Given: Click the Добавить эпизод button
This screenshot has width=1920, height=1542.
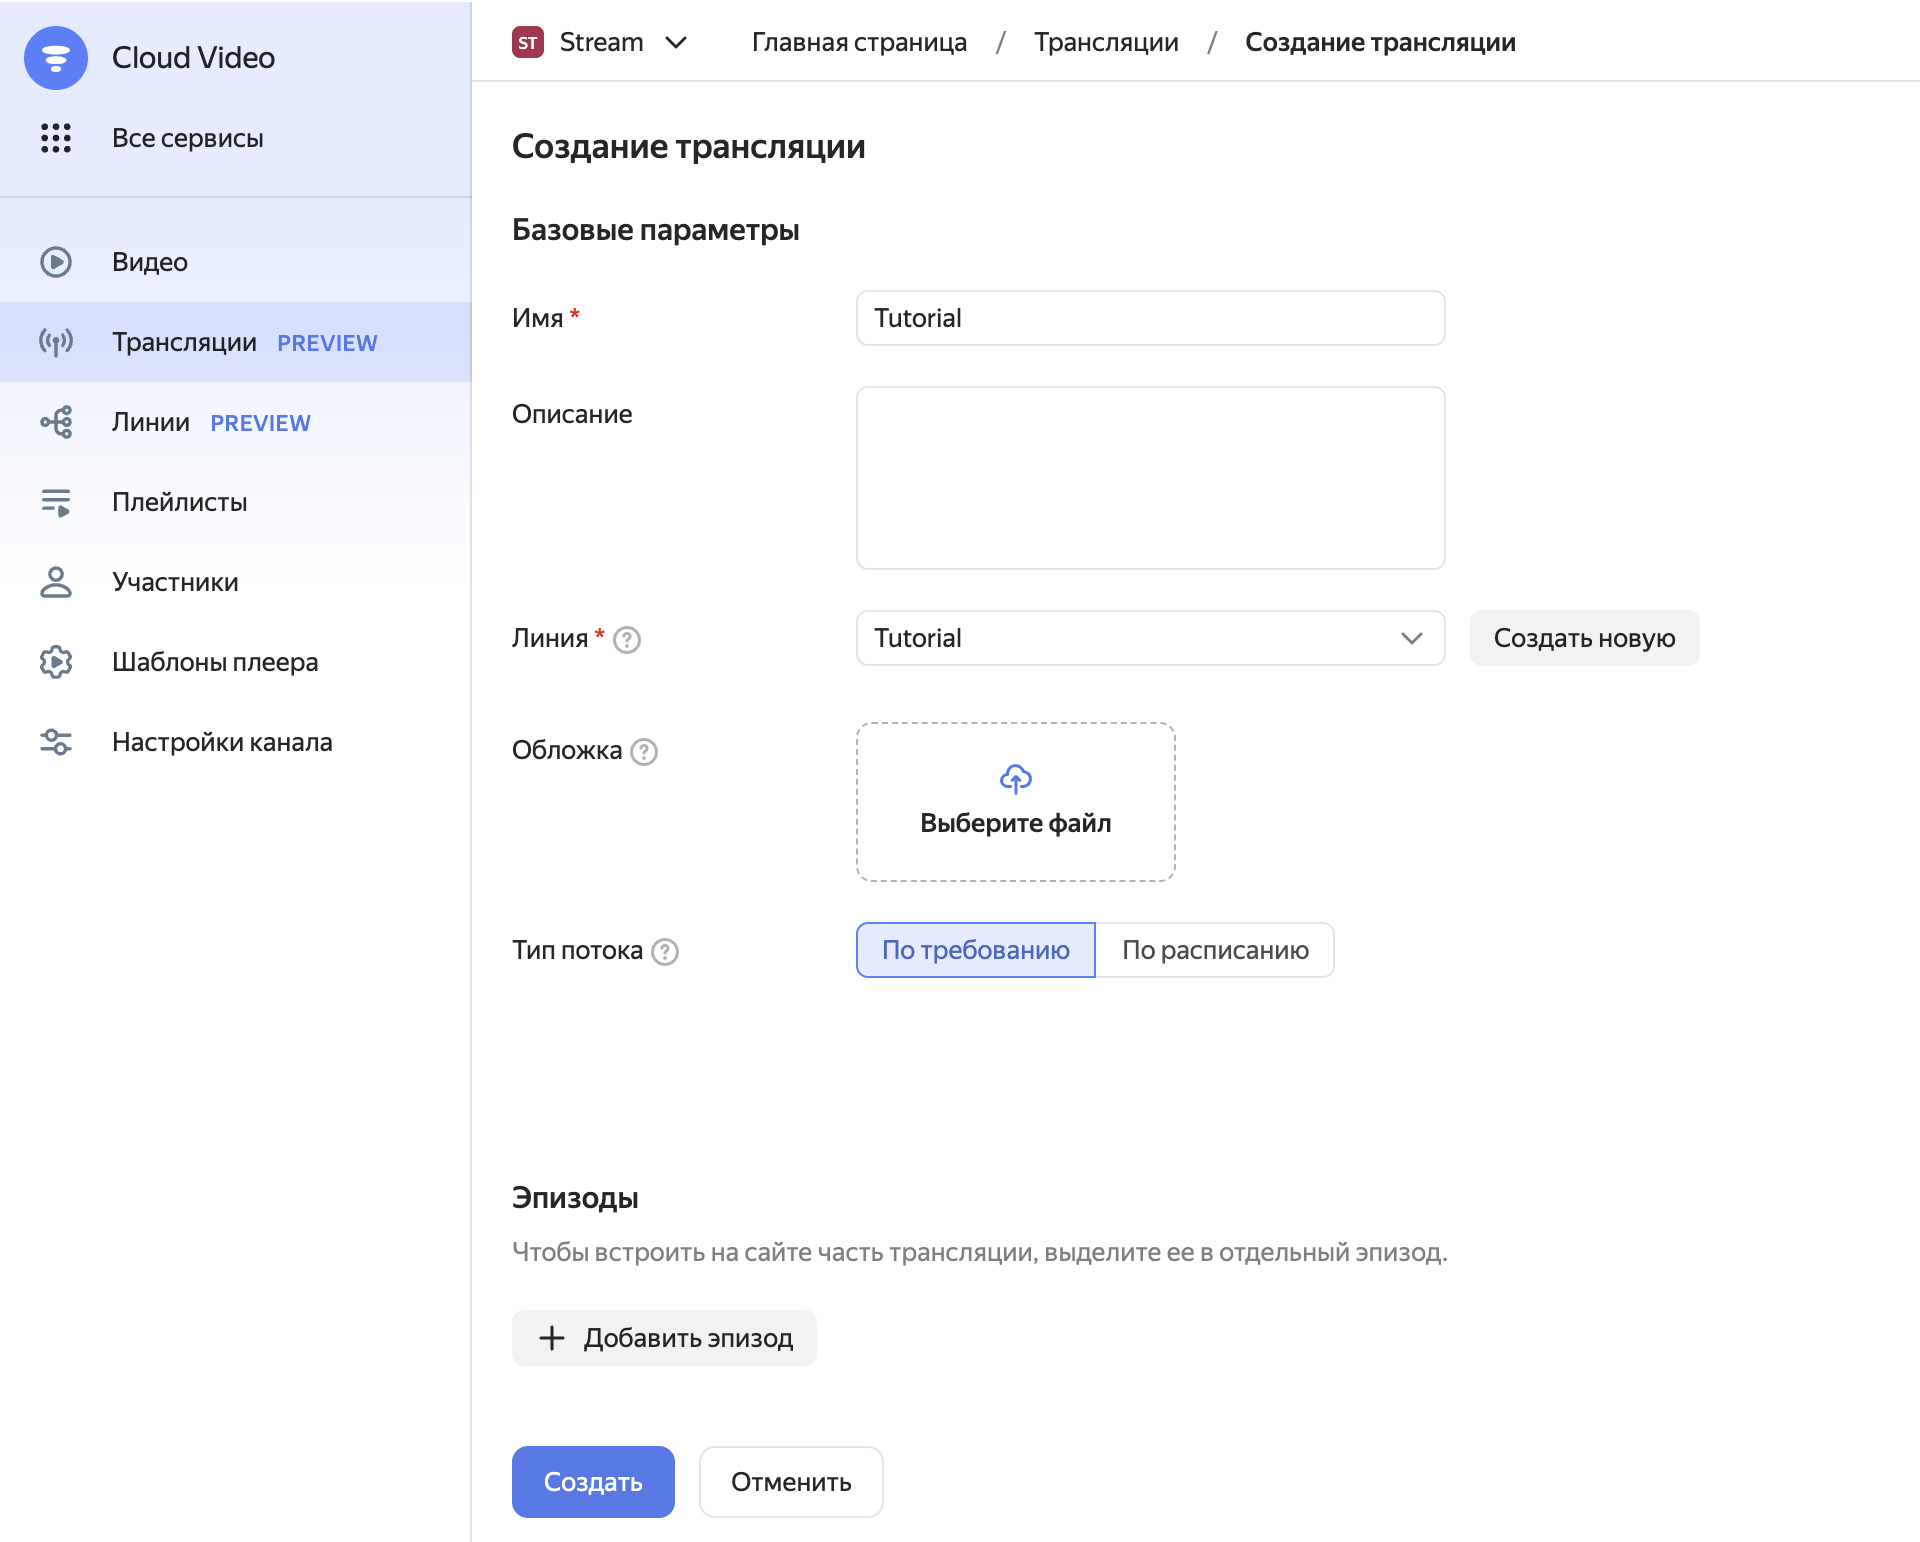Looking at the screenshot, I should pos(664,1338).
